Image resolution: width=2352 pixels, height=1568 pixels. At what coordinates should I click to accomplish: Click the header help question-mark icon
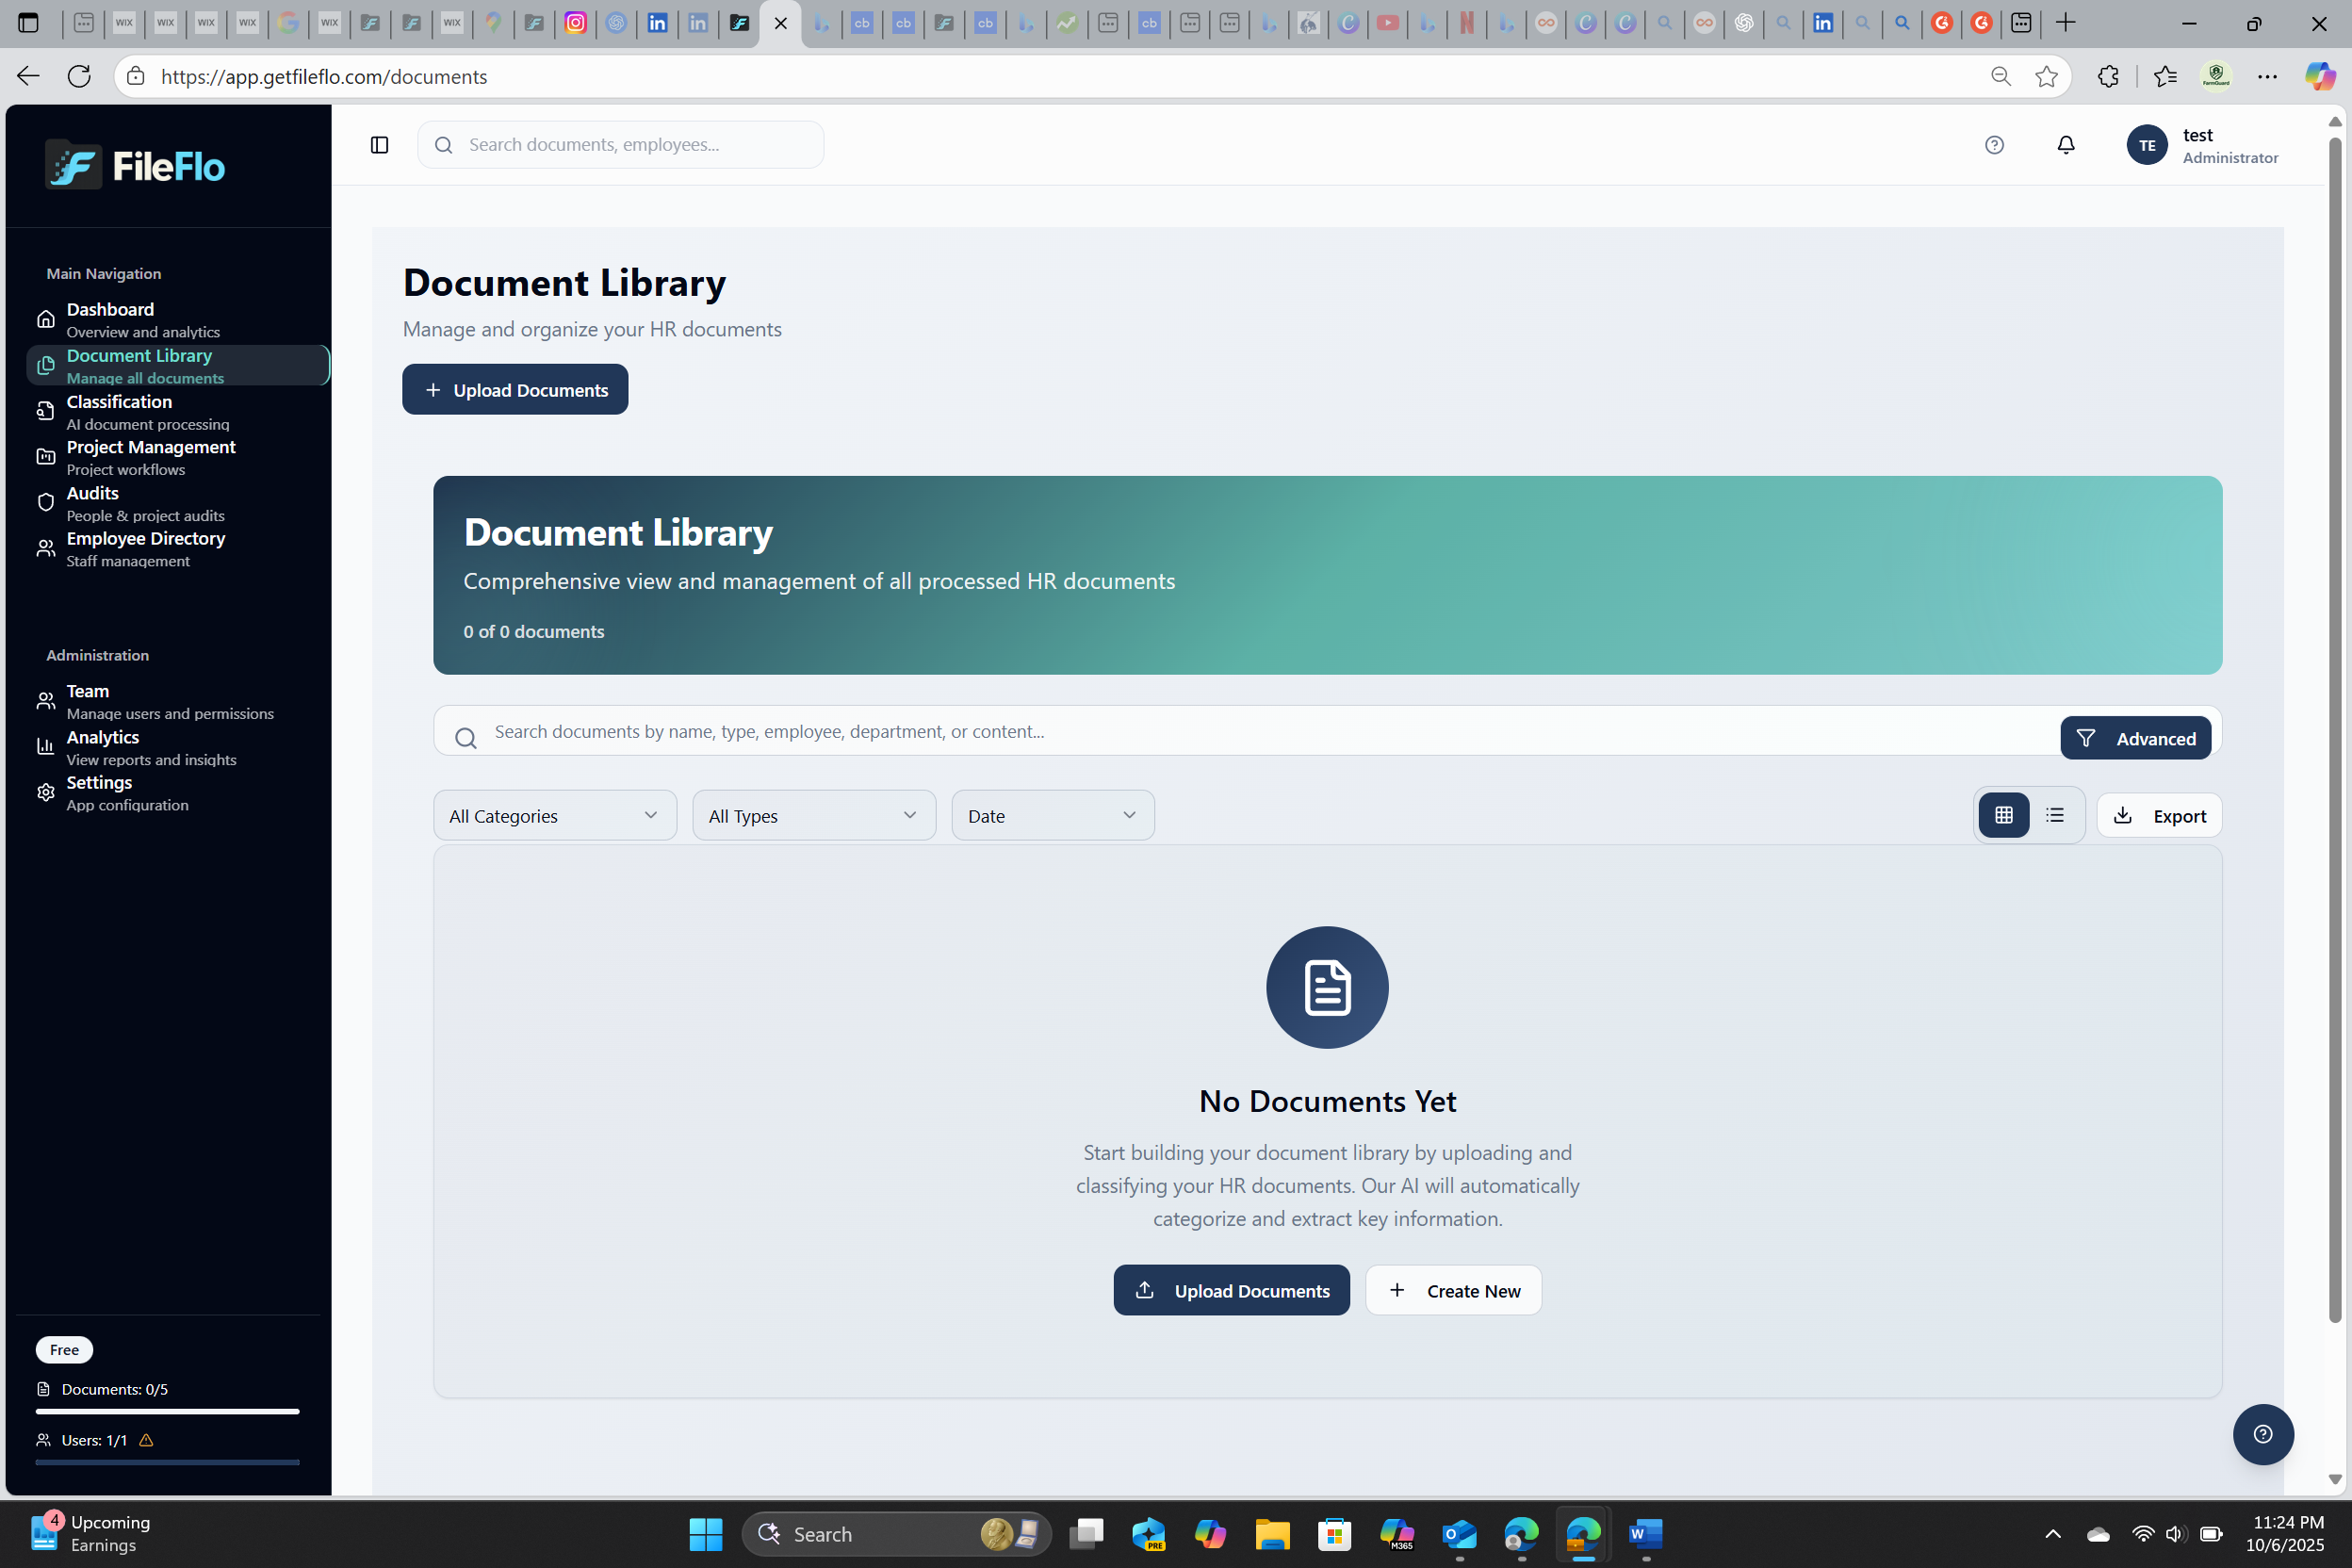pos(1994,145)
